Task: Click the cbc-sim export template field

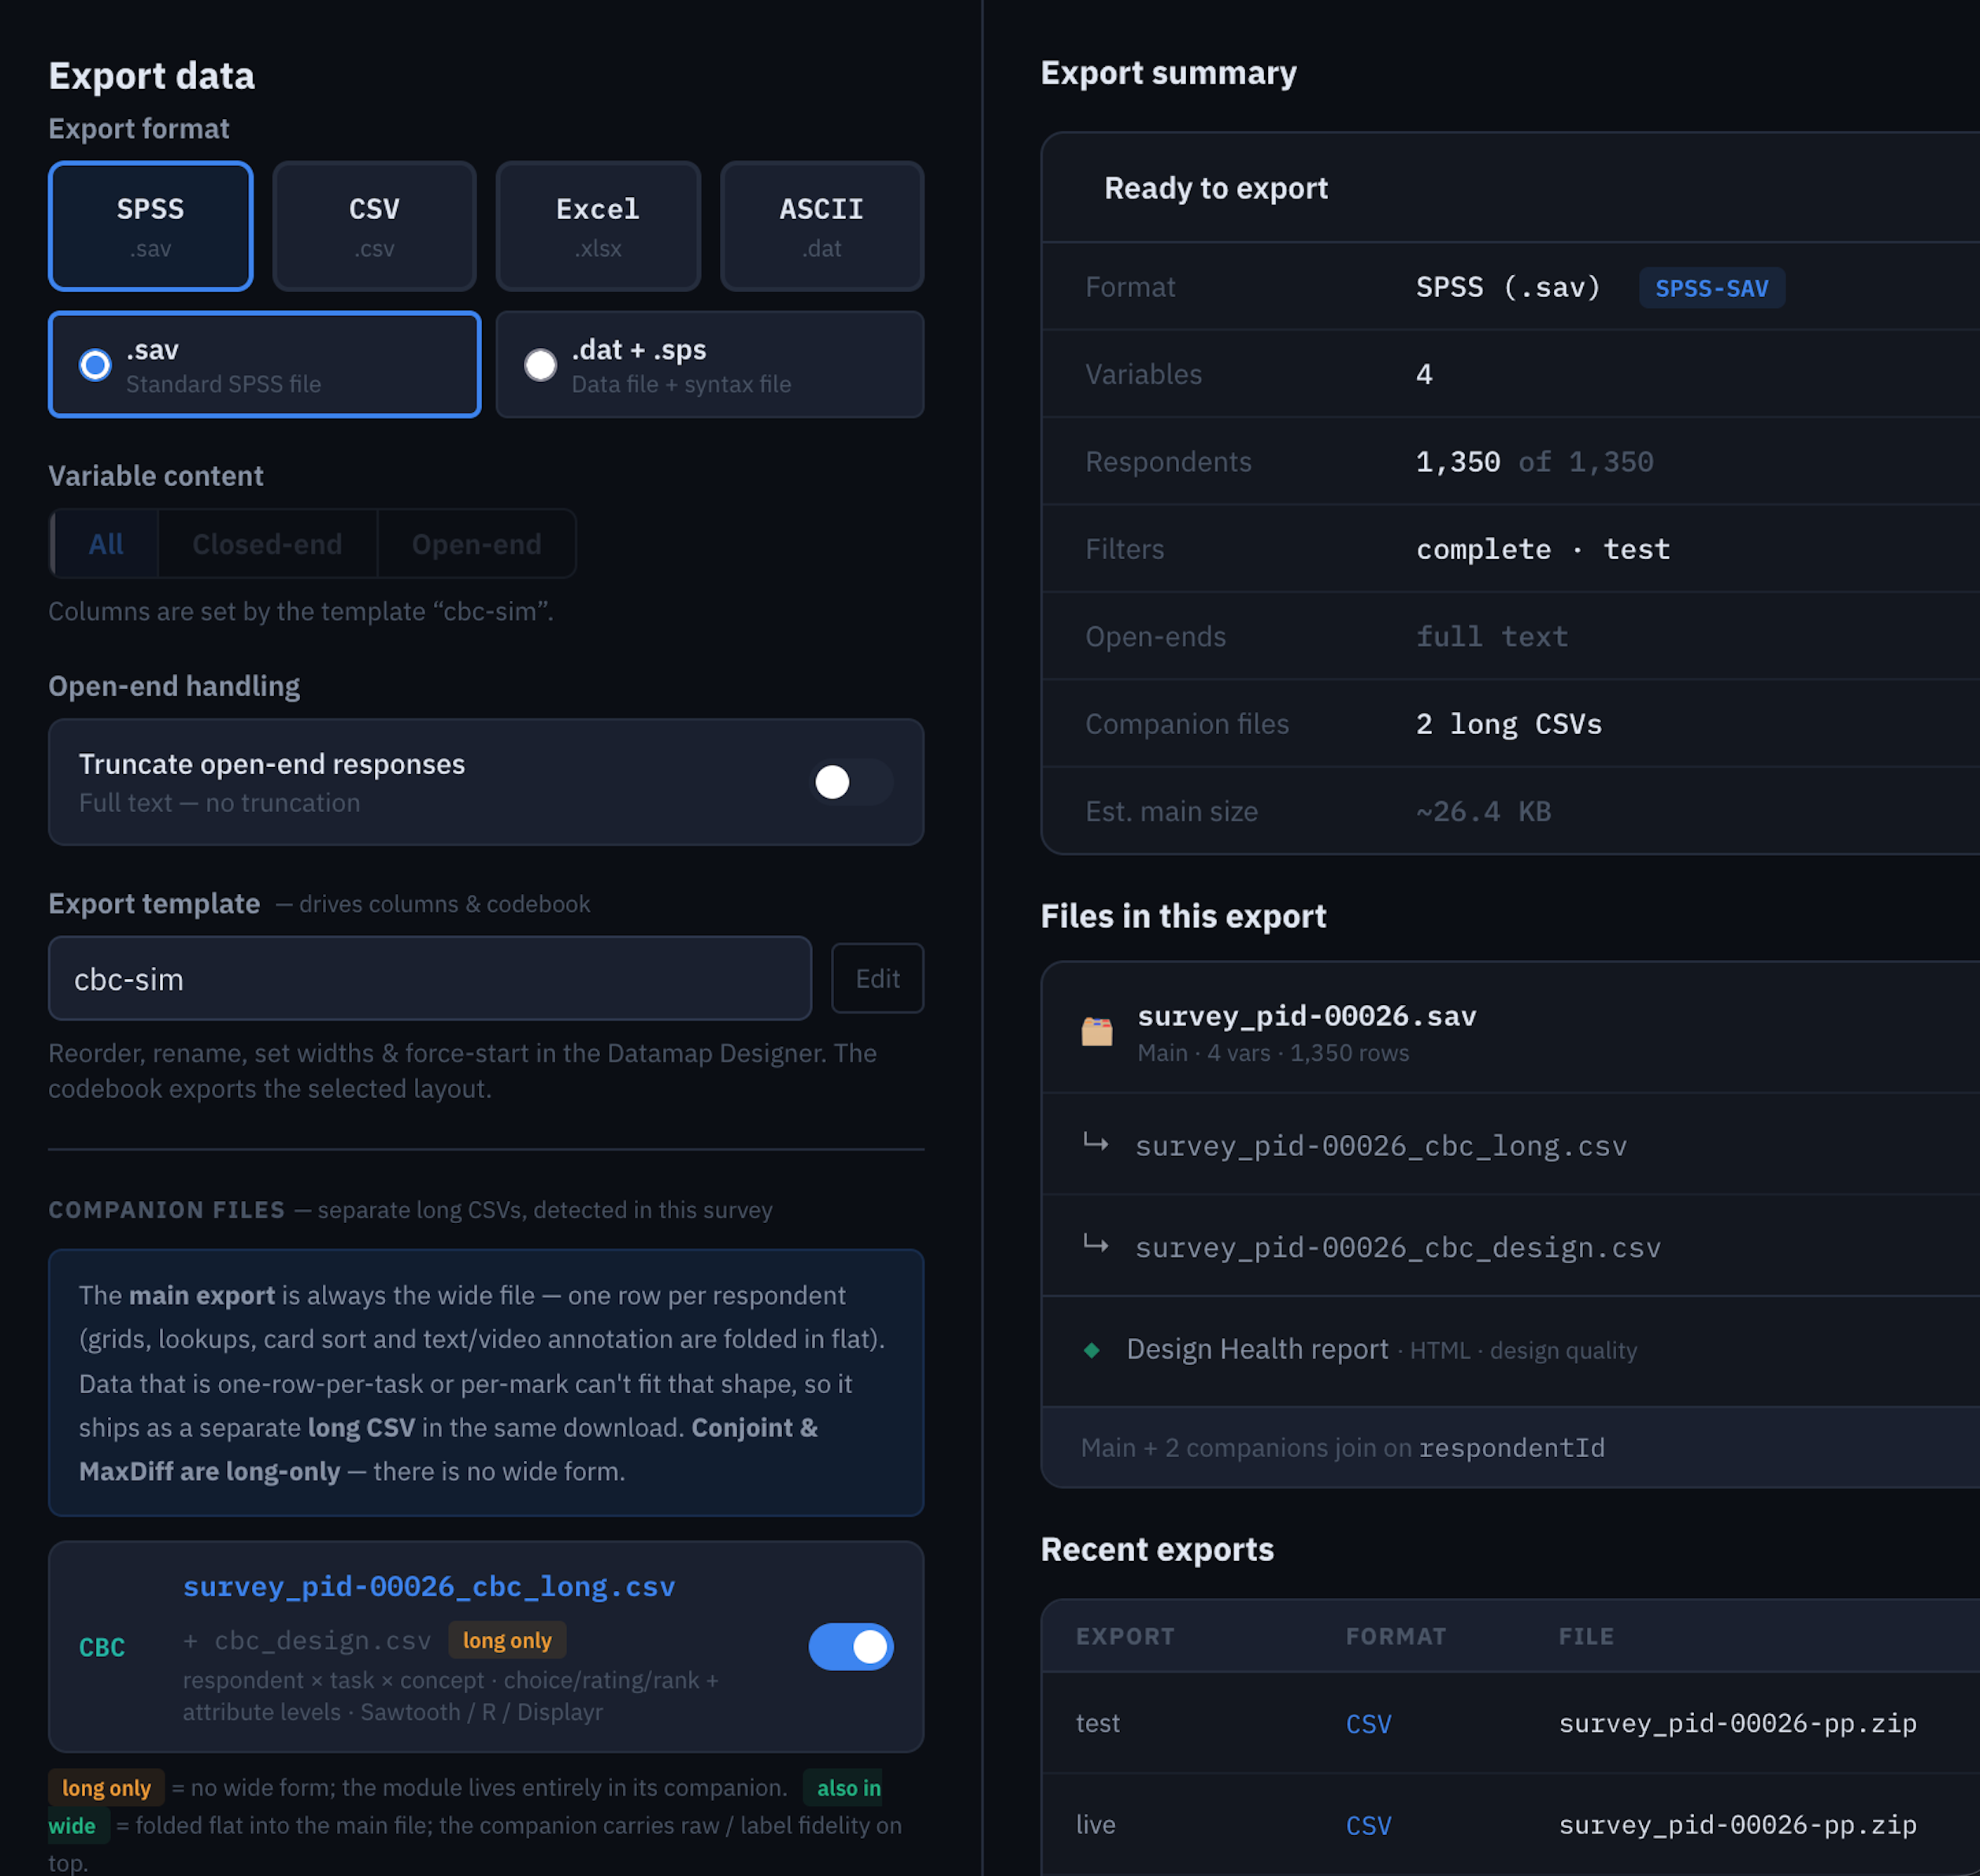Action: [x=430, y=979]
